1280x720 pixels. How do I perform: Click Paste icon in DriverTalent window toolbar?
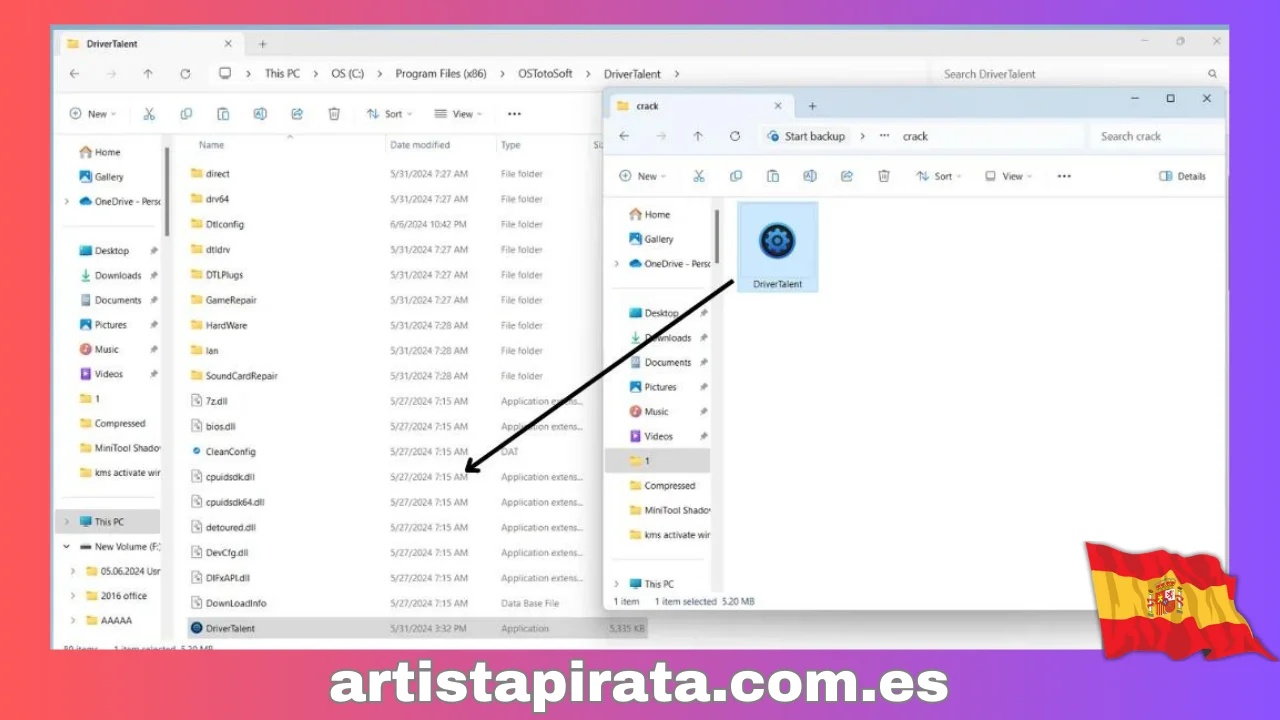pyautogui.click(x=223, y=114)
